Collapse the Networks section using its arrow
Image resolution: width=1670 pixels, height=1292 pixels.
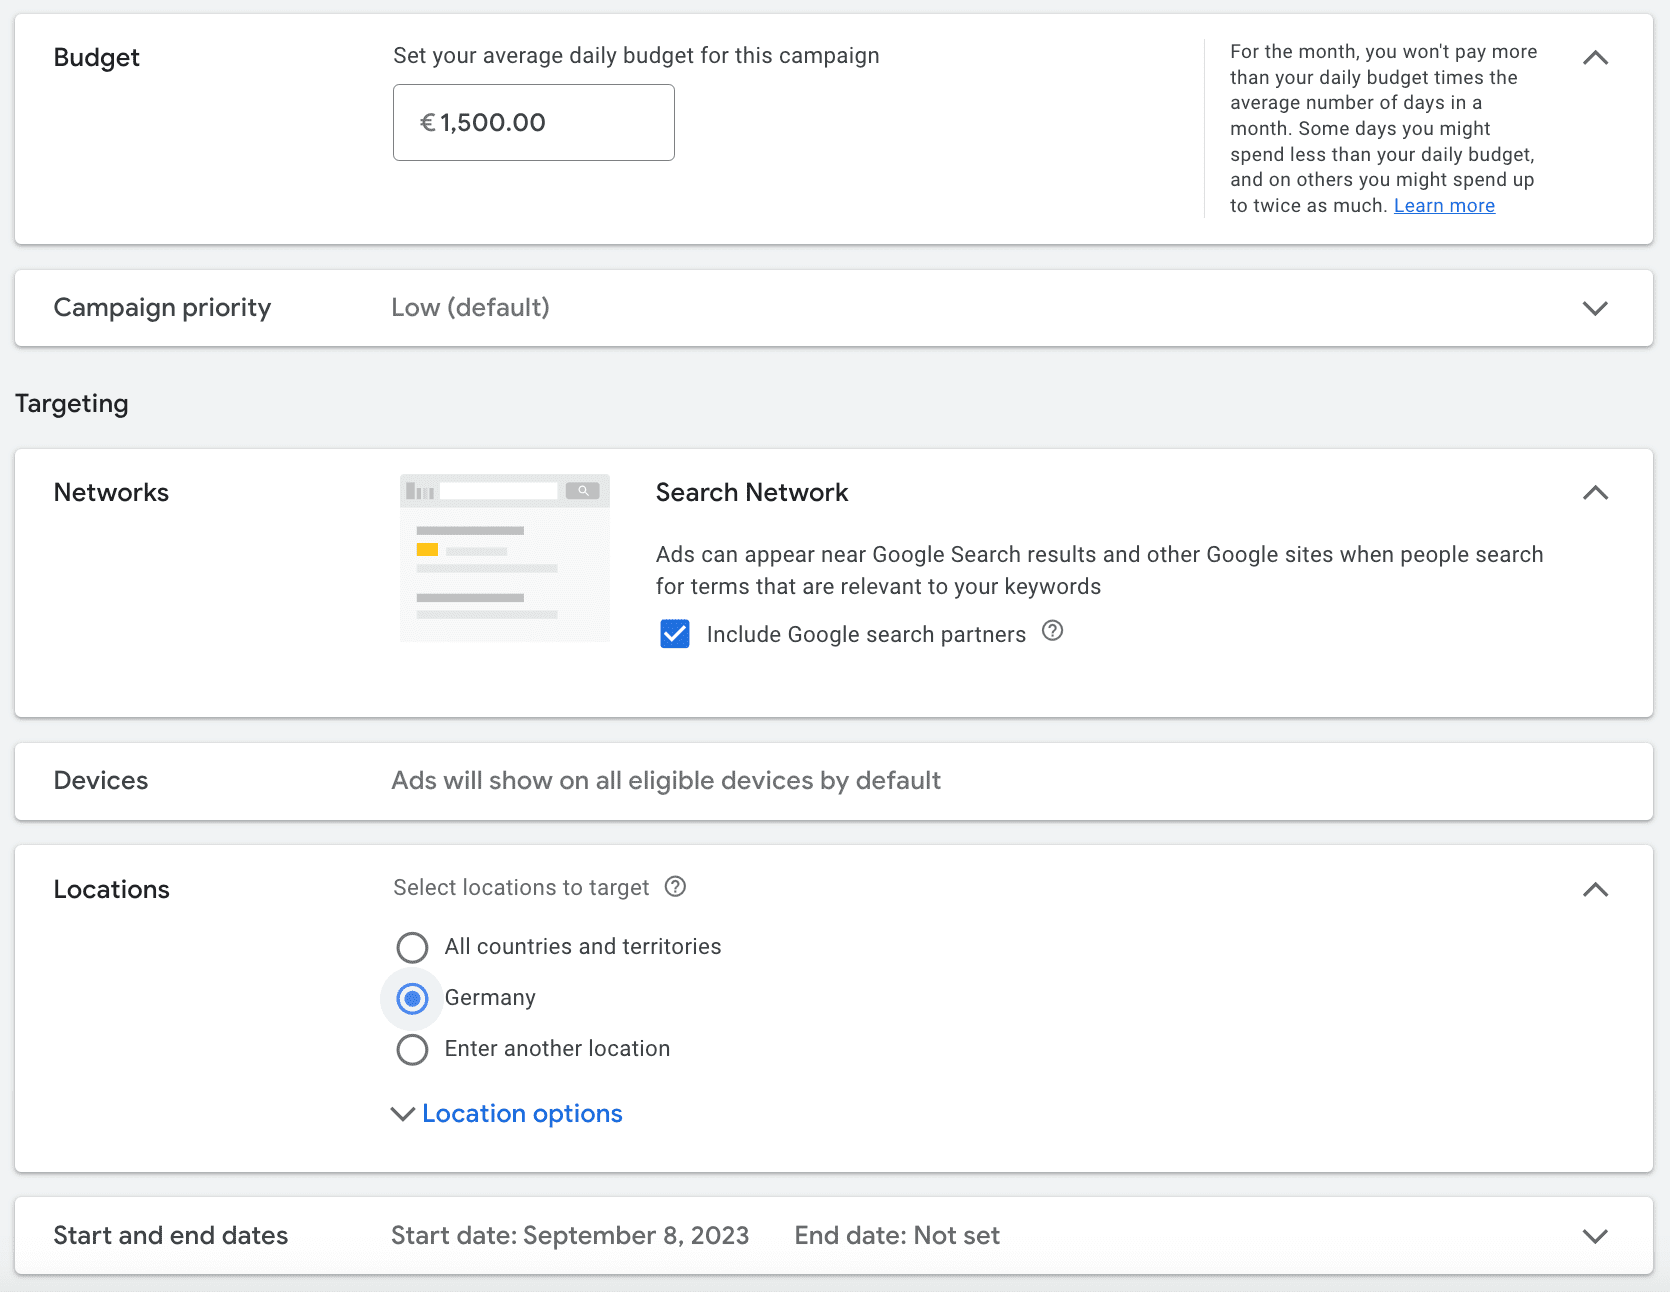(x=1595, y=493)
